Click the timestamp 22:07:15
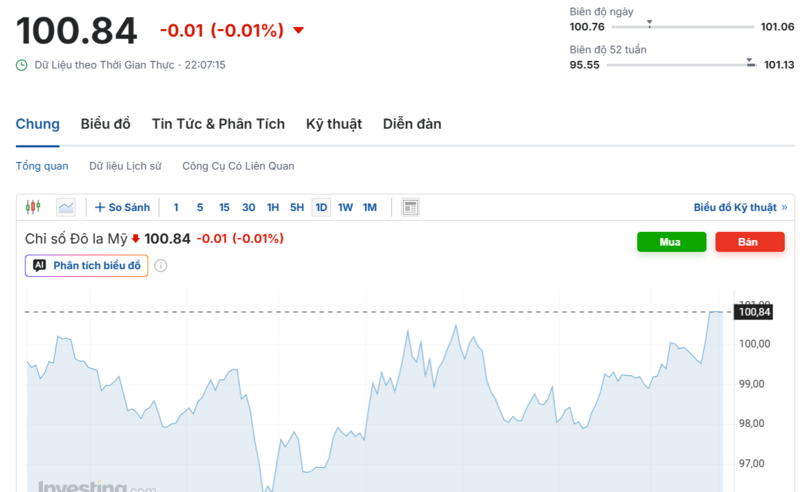The width and height of the screenshot is (800, 492). pos(205,65)
